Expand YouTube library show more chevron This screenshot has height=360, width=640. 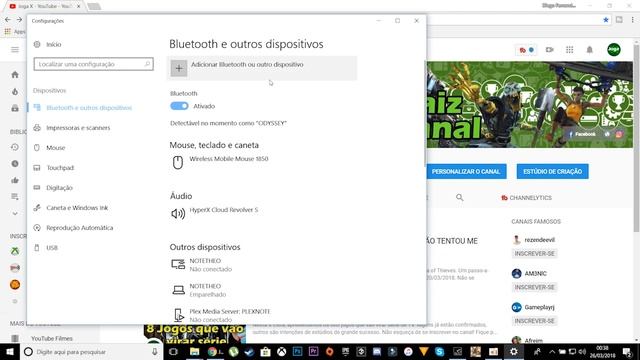click(x=15, y=213)
